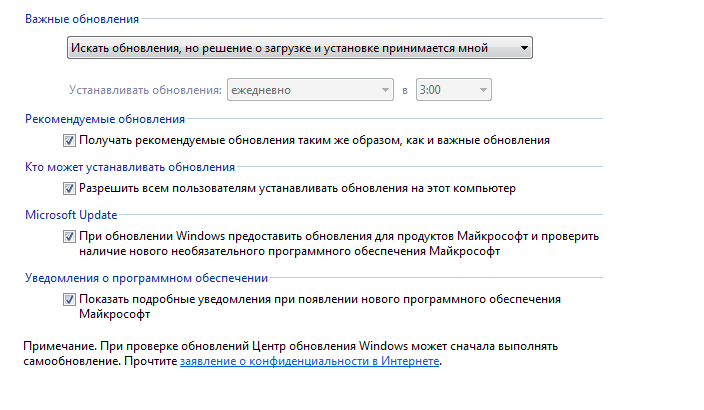Click the 'Устанавливать обновления:' label
The height and width of the screenshot is (410, 704).
145,90
